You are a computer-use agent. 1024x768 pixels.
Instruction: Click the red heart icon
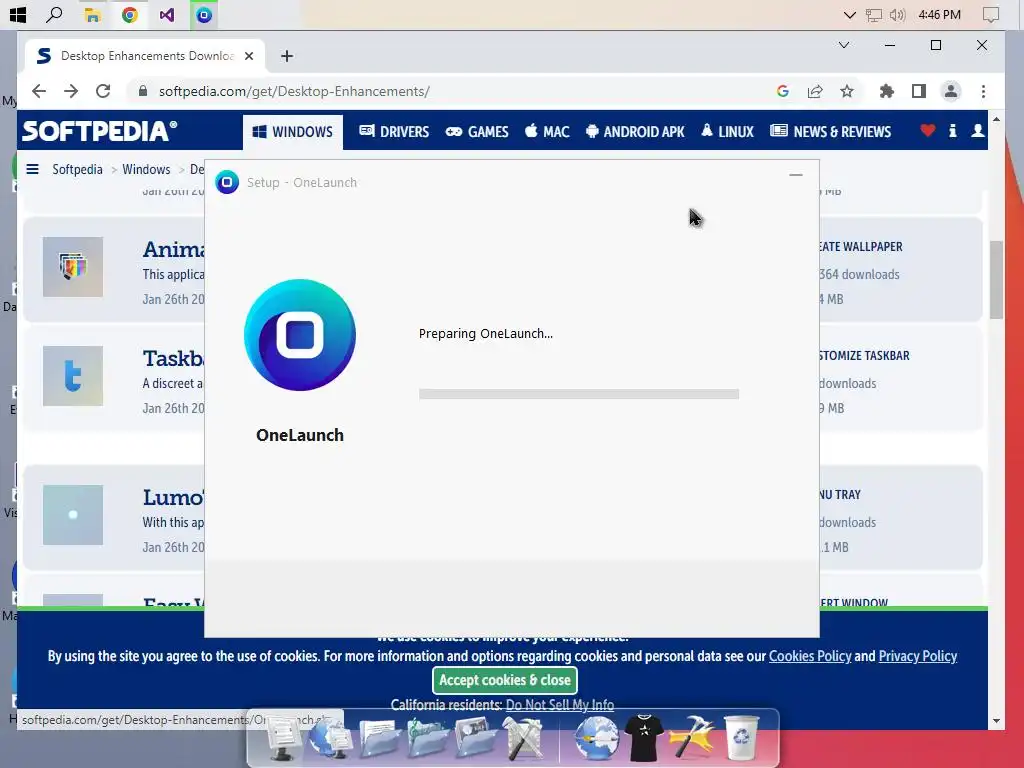(927, 131)
